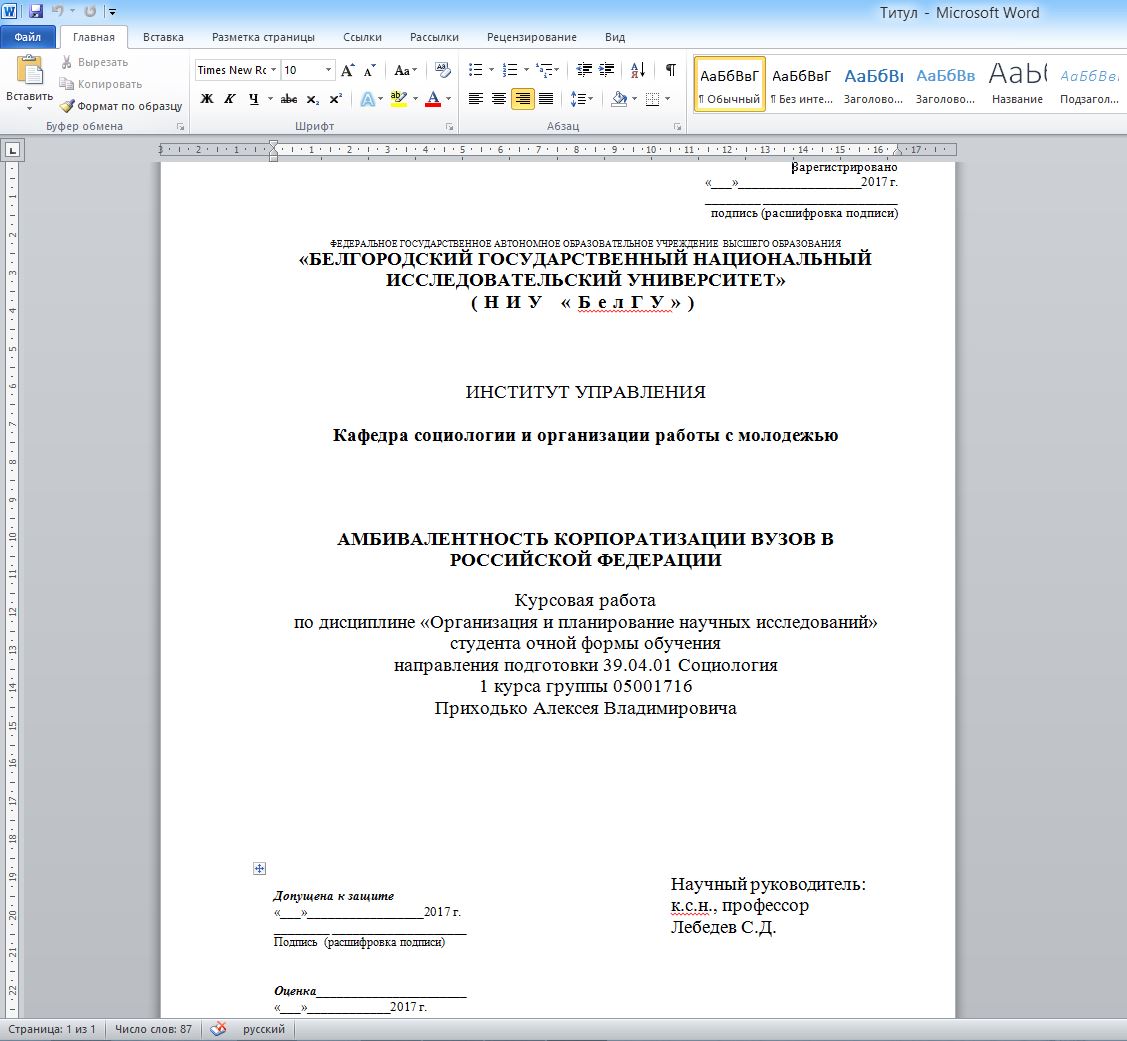Screen dimensions: 1127x1041
Task: Open the change case (Aa) dropdown
Action: point(405,70)
